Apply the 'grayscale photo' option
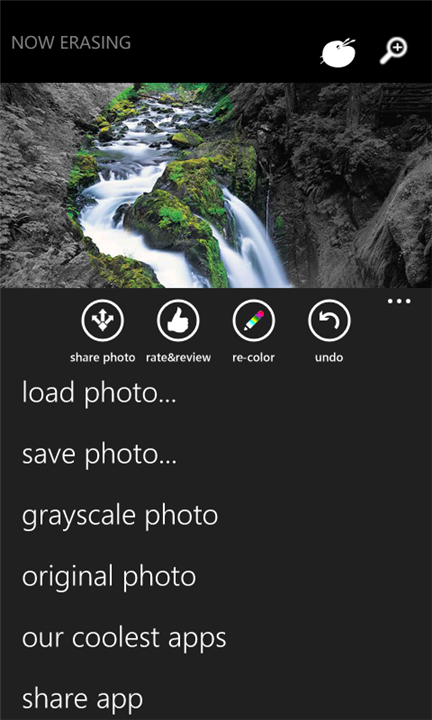432x720 pixels. click(x=120, y=516)
